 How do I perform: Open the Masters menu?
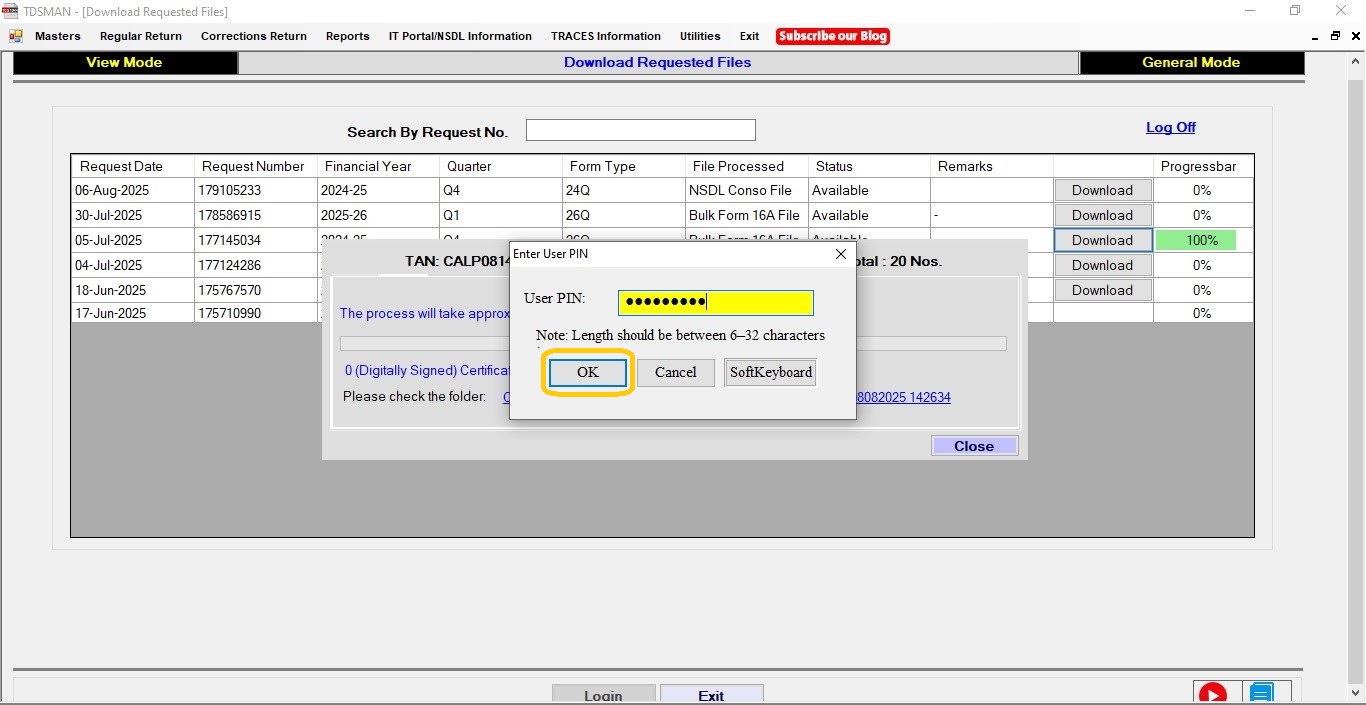58,36
